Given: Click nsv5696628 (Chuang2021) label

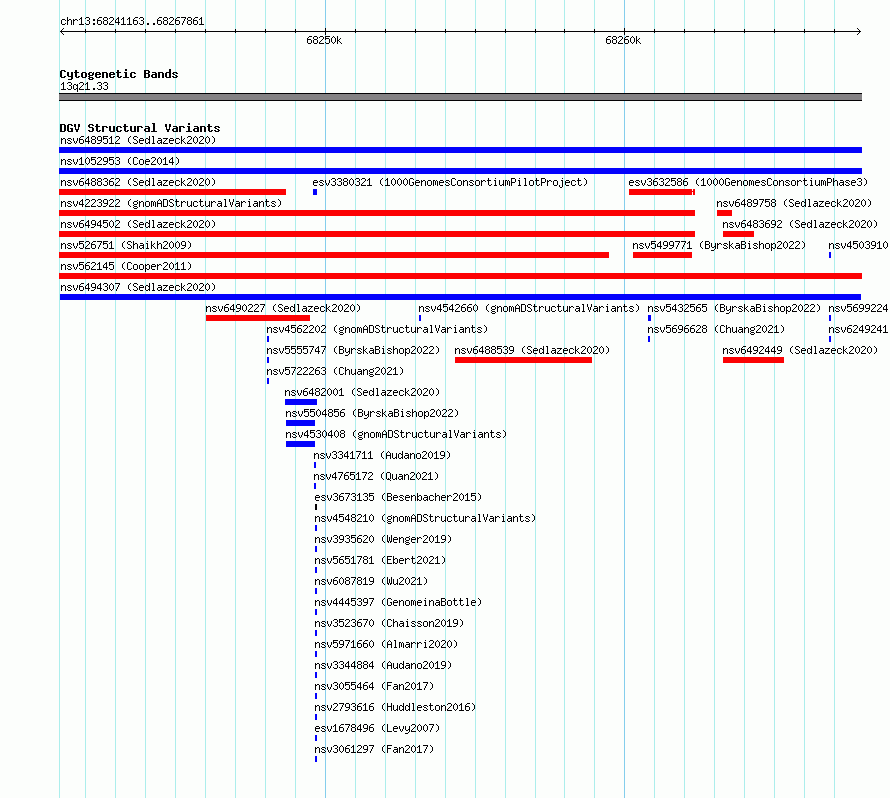Looking at the screenshot, I should 716,329.
